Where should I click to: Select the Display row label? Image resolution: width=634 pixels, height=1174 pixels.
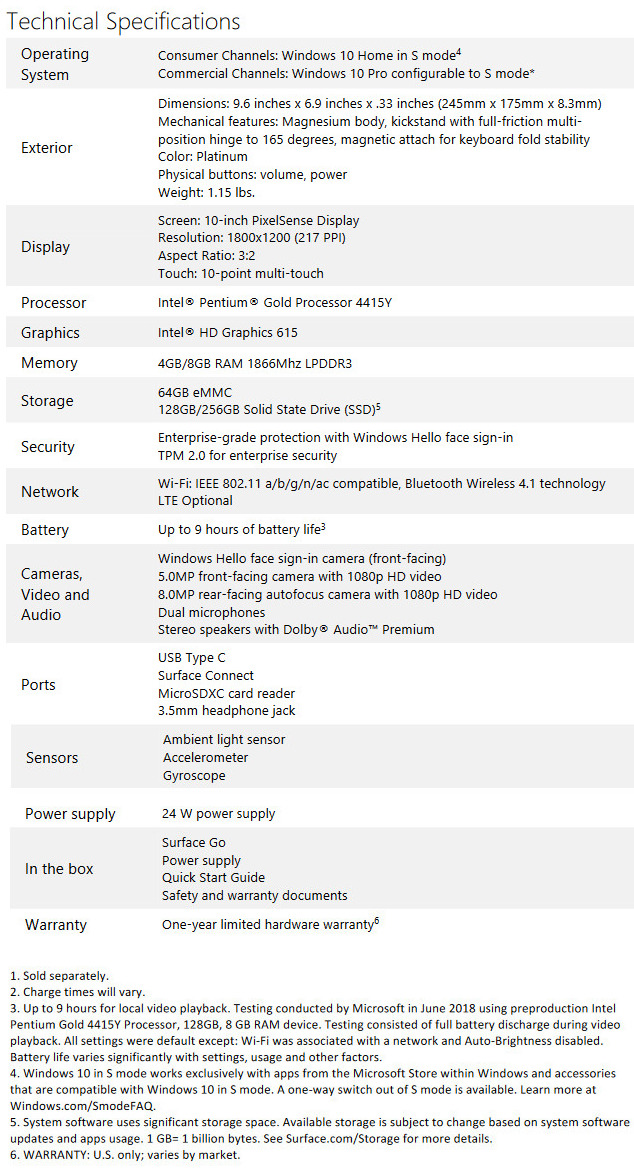(46, 247)
